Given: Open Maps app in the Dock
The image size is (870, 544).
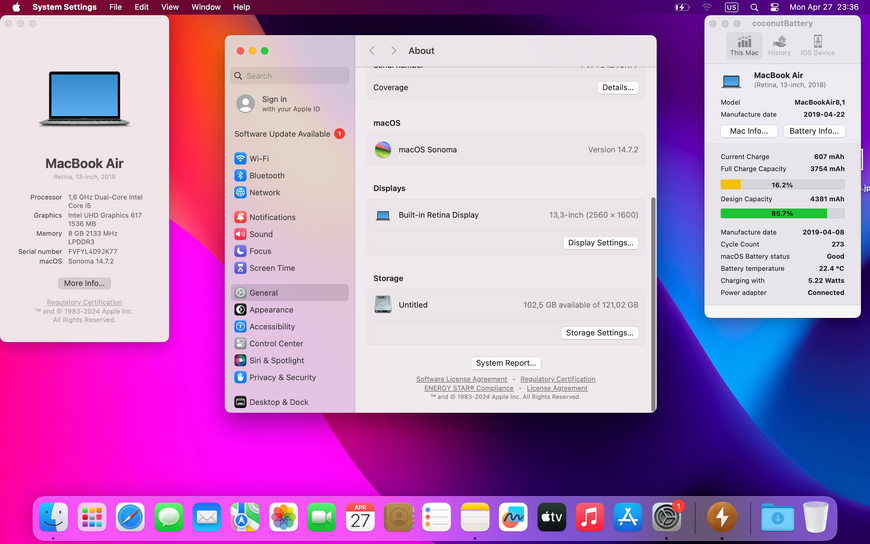Looking at the screenshot, I should pos(245,517).
